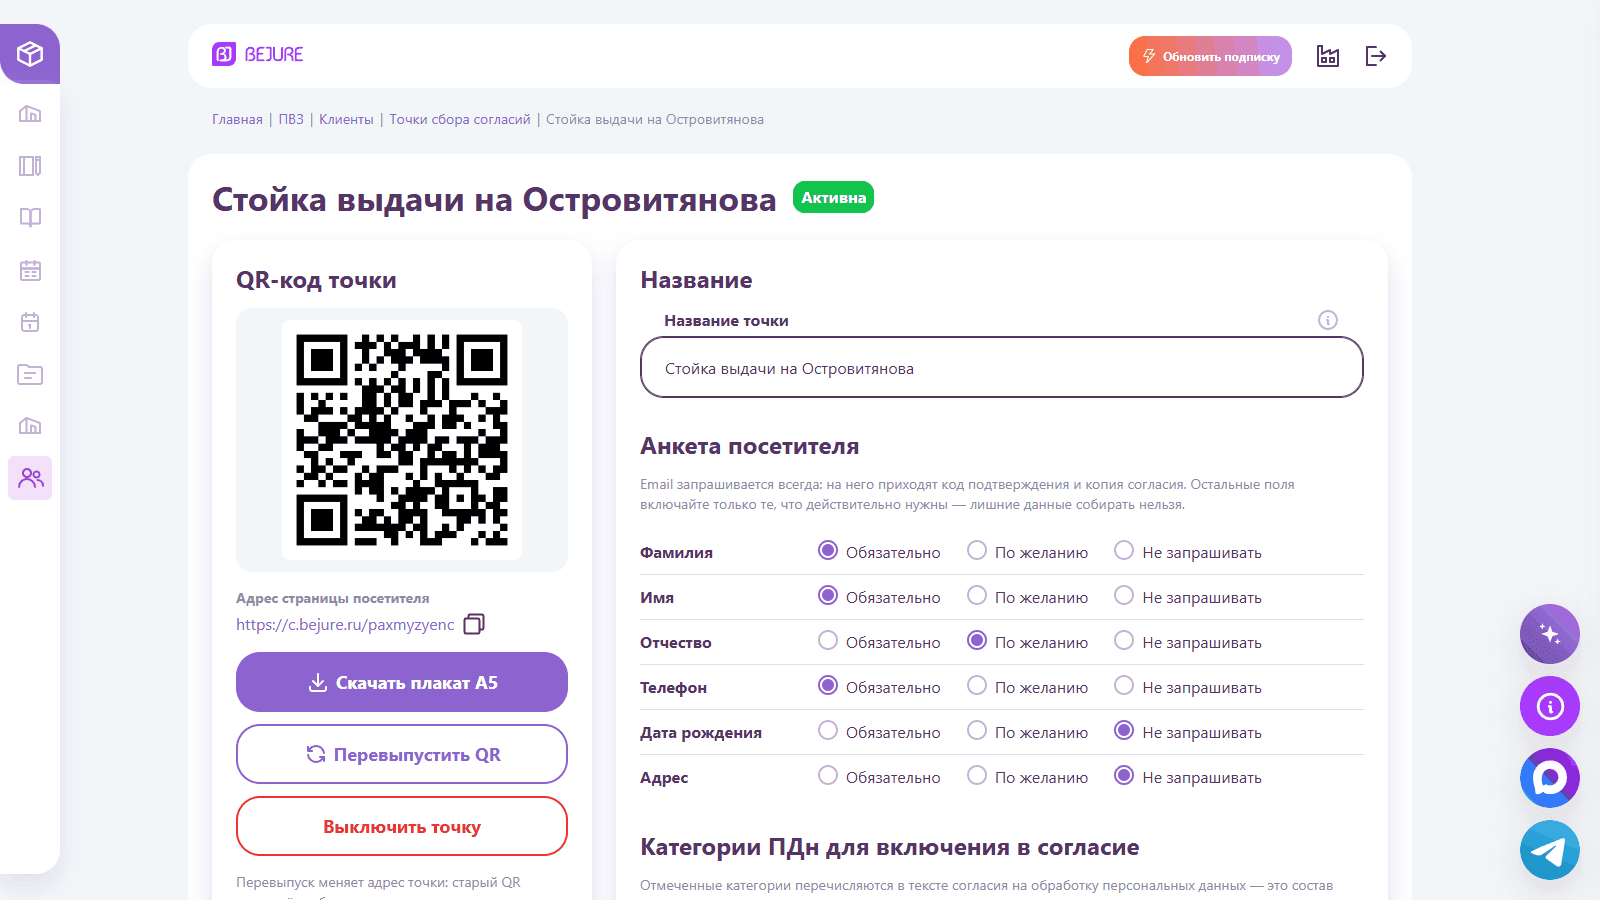Click the Стойка выдачи на Островитянова breadcrumb text
The image size is (1600, 900).
pyautogui.click(x=655, y=119)
